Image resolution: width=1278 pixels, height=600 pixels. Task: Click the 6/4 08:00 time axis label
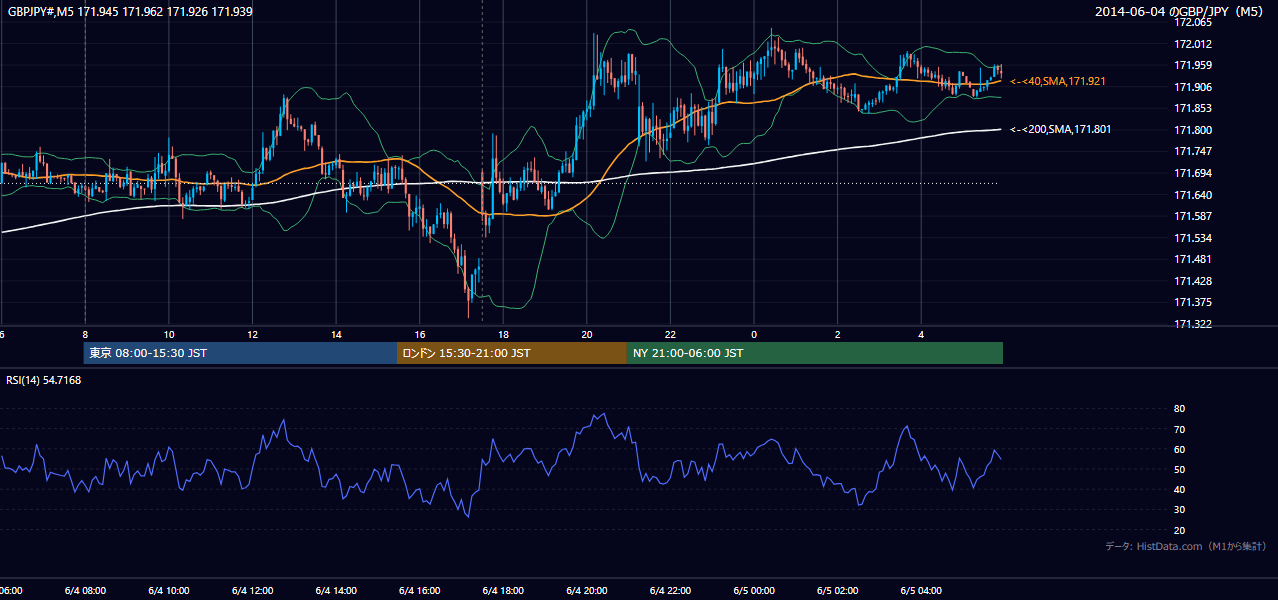tap(85, 591)
